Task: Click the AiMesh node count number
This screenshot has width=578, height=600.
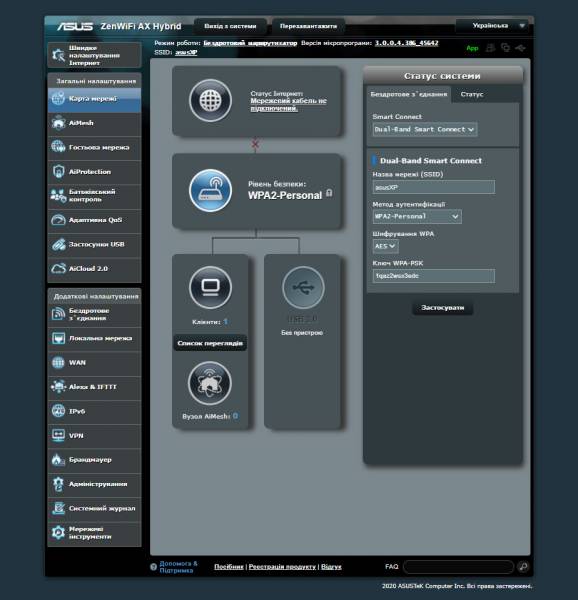Action: pos(235,416)
